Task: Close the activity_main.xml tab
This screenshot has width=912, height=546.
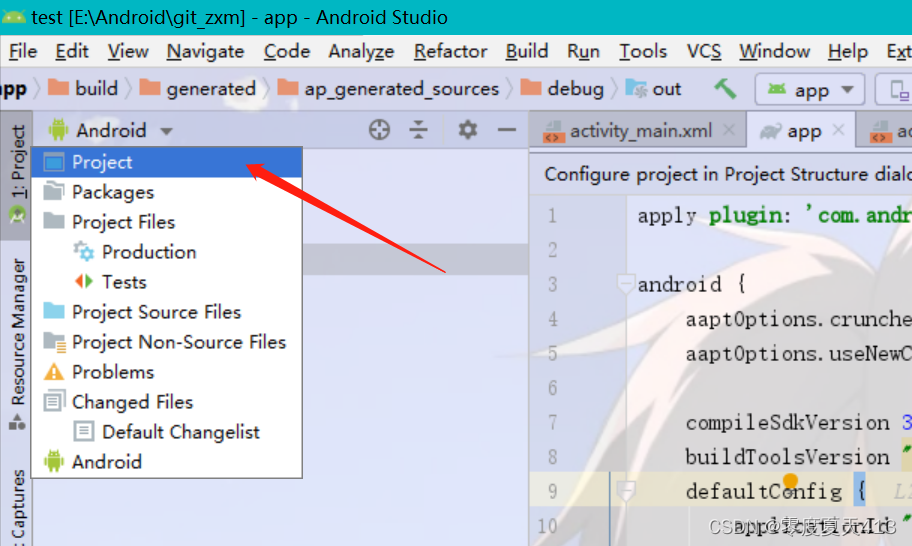Action: coord(728,130)
